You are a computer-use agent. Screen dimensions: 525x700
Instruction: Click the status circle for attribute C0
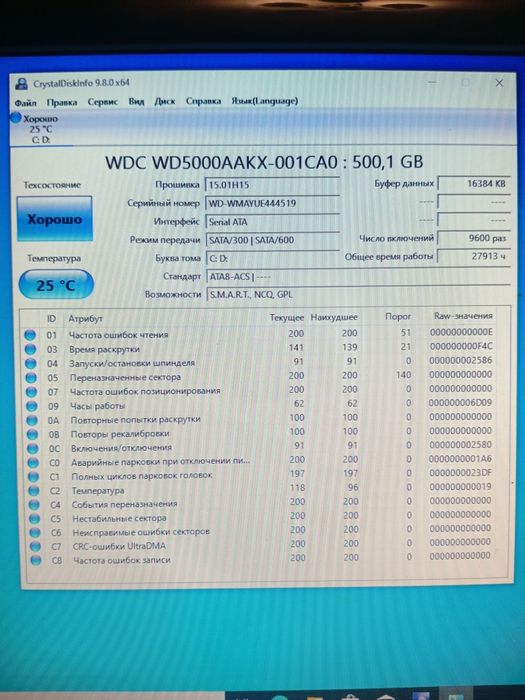pyautogui.click(x=33, y=462)
